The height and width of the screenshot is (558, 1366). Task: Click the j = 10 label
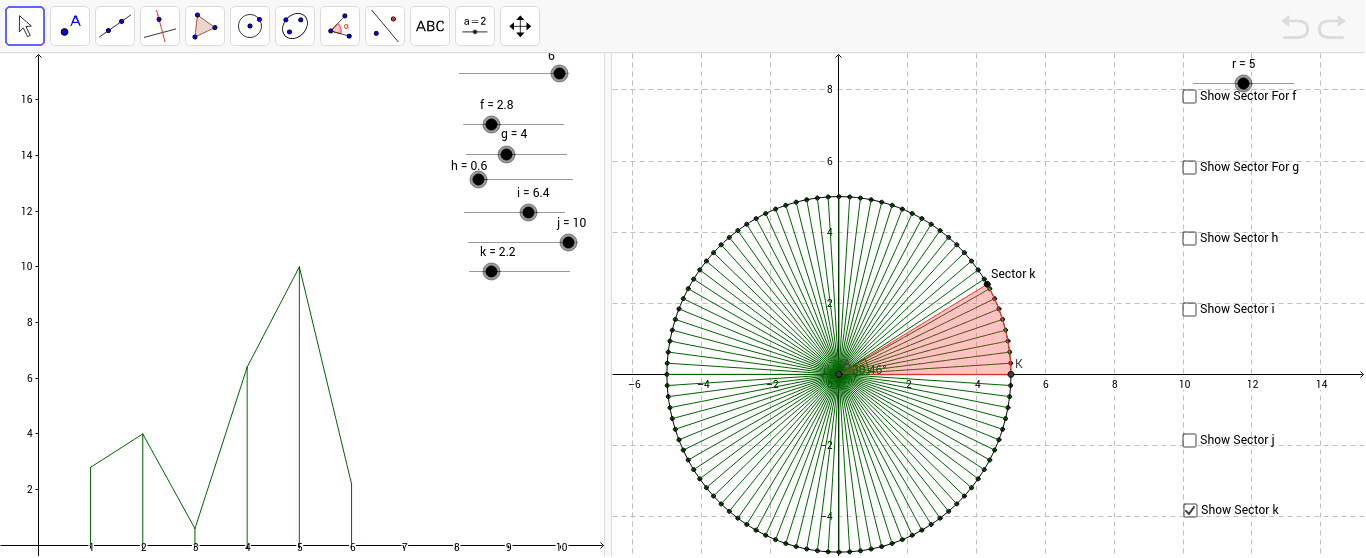tap(572, 223)
